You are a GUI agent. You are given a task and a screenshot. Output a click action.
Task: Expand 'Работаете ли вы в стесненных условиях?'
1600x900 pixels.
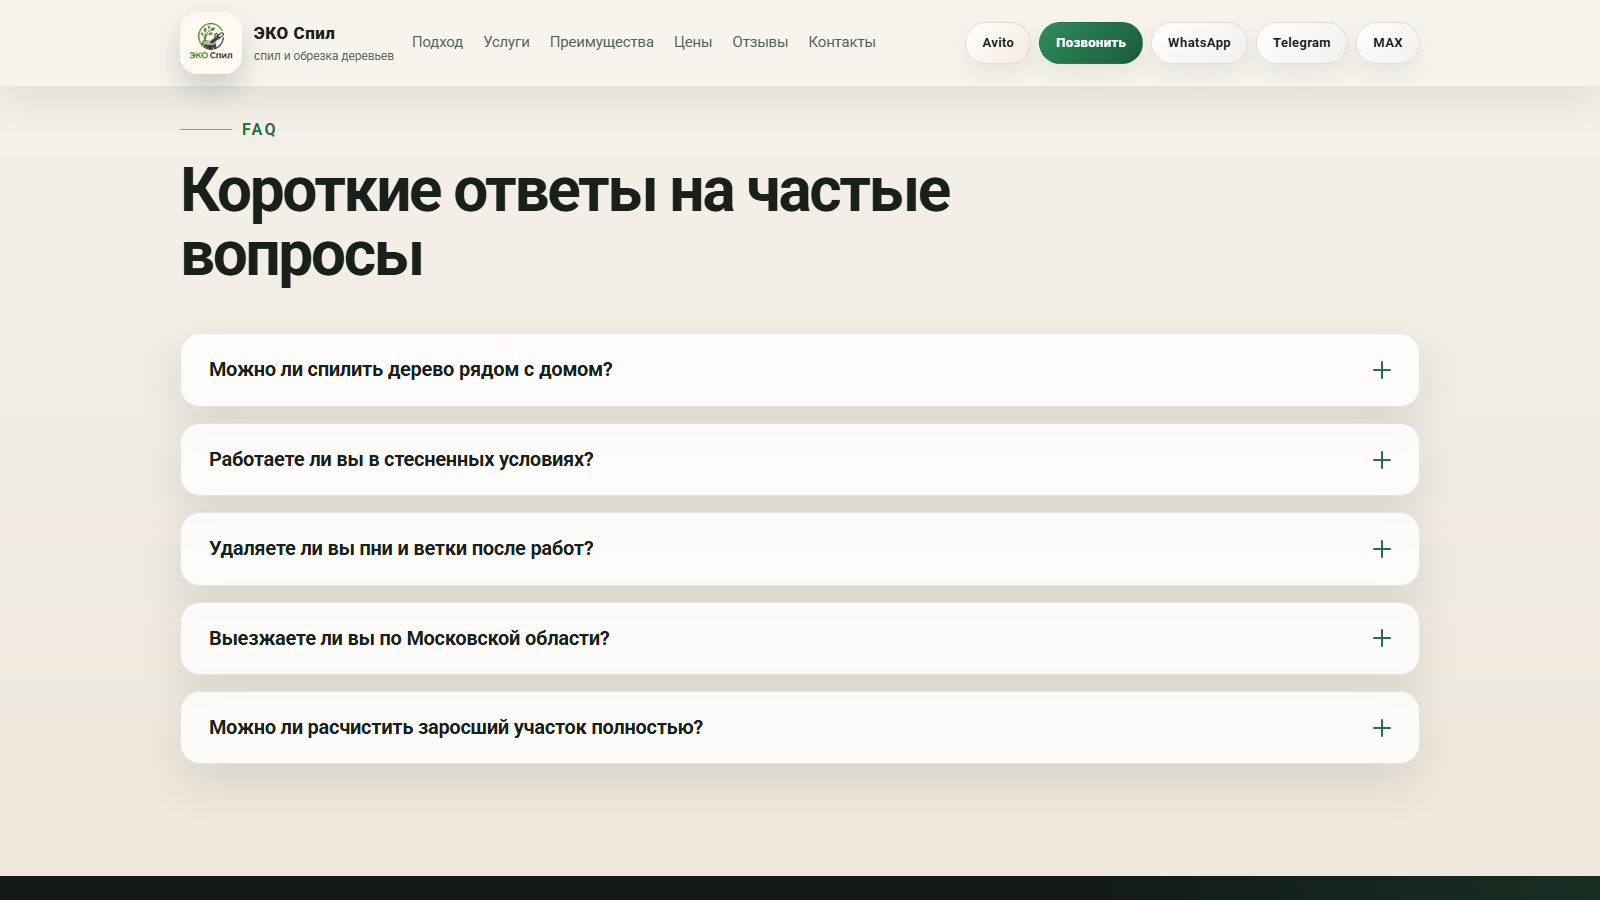(800, 460)
